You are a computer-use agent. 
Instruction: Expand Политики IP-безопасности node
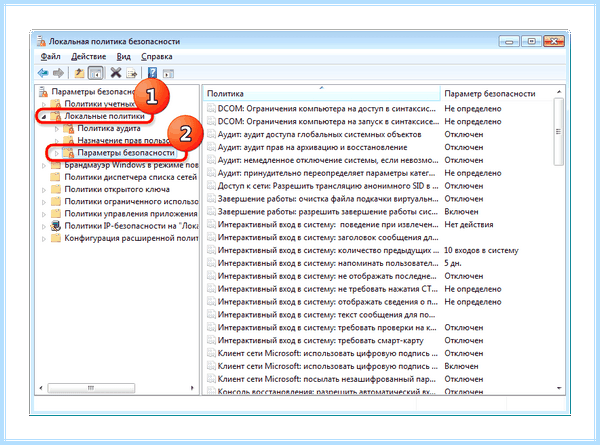coord(44,226)
